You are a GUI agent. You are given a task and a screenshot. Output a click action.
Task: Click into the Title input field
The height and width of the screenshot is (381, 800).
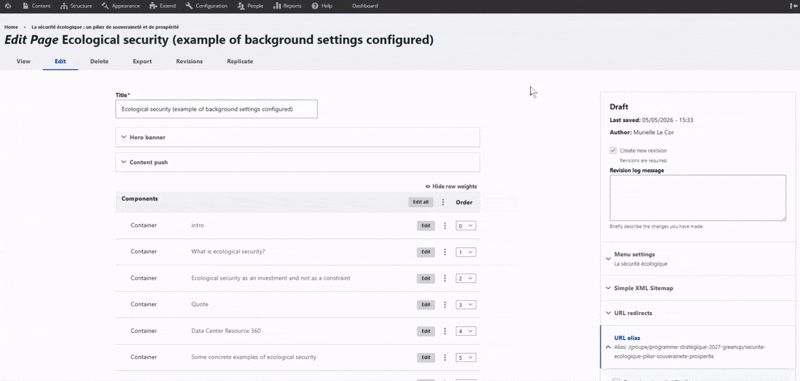click(216, 109)
